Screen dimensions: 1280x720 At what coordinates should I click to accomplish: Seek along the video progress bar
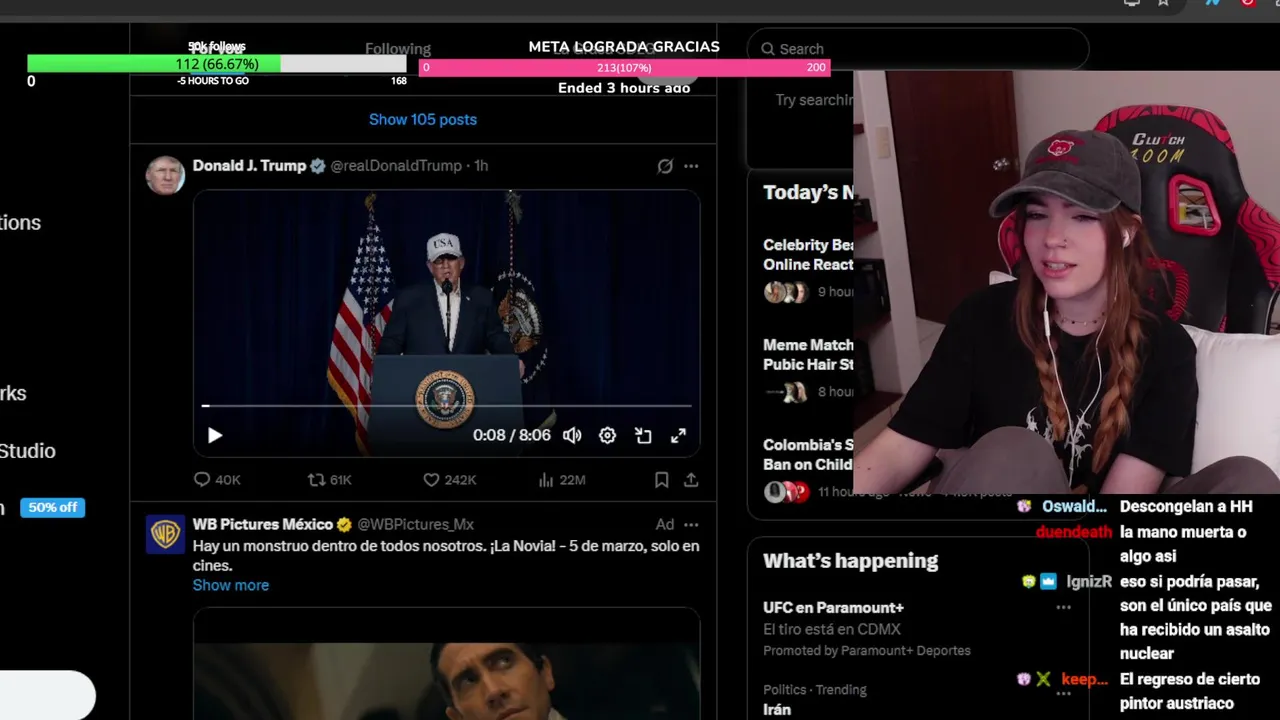click(x=447, y=406)
